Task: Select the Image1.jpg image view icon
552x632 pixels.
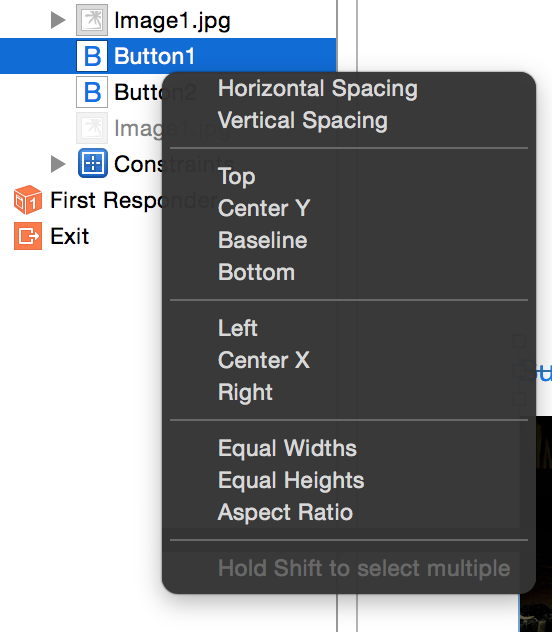Action: point(92,20)
